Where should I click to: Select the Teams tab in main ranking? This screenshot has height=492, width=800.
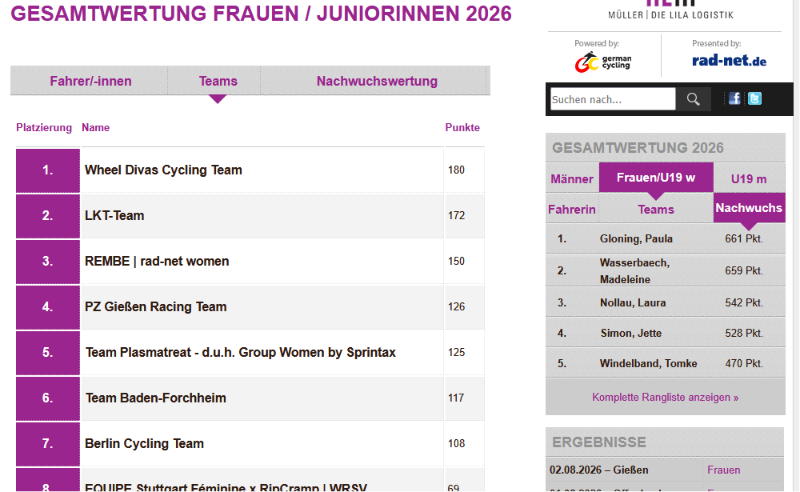click(x=218, y=81)
